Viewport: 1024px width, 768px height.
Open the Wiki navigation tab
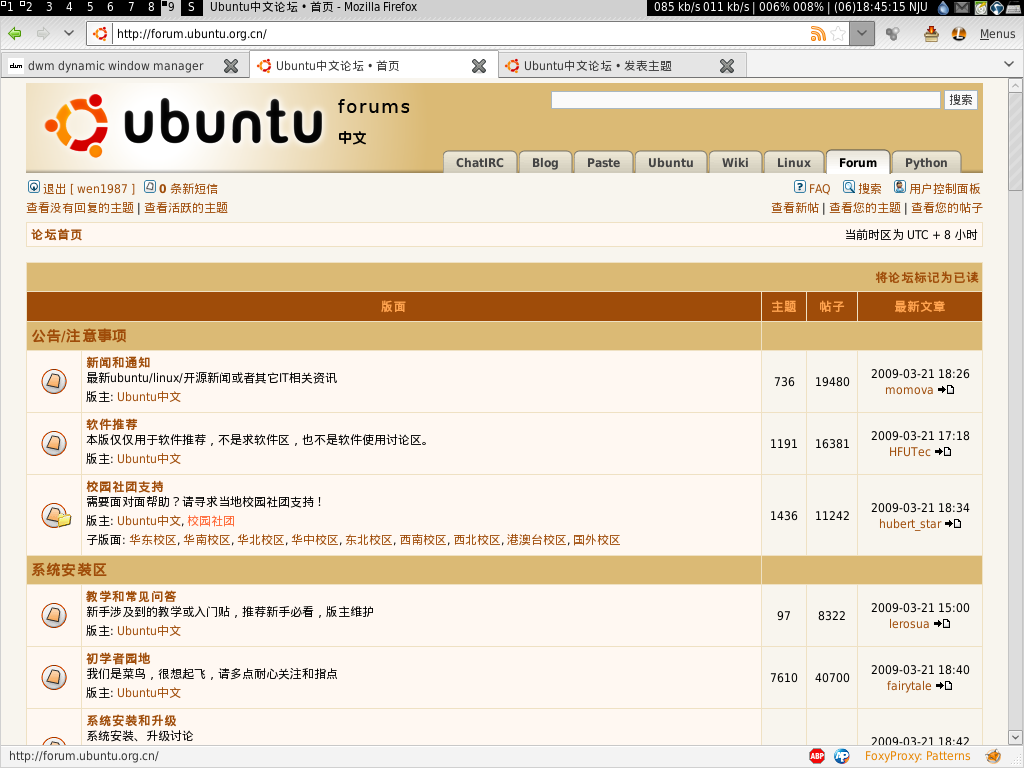coord(735,163)
